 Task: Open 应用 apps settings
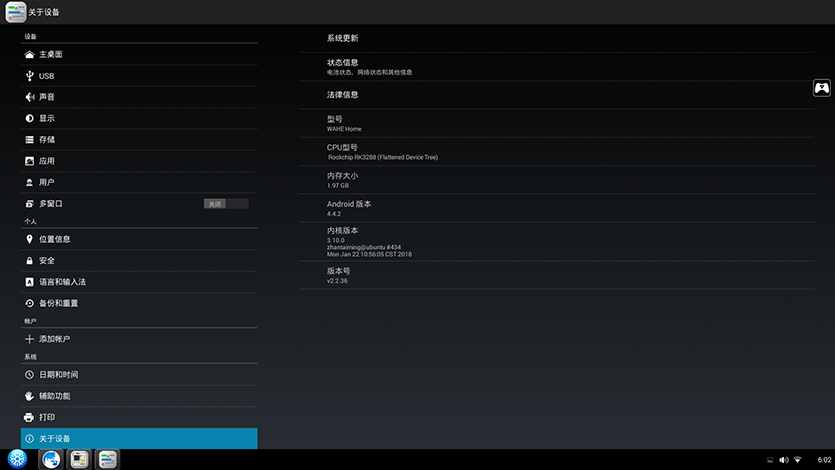pyautogui.click(x=47, y=161)
